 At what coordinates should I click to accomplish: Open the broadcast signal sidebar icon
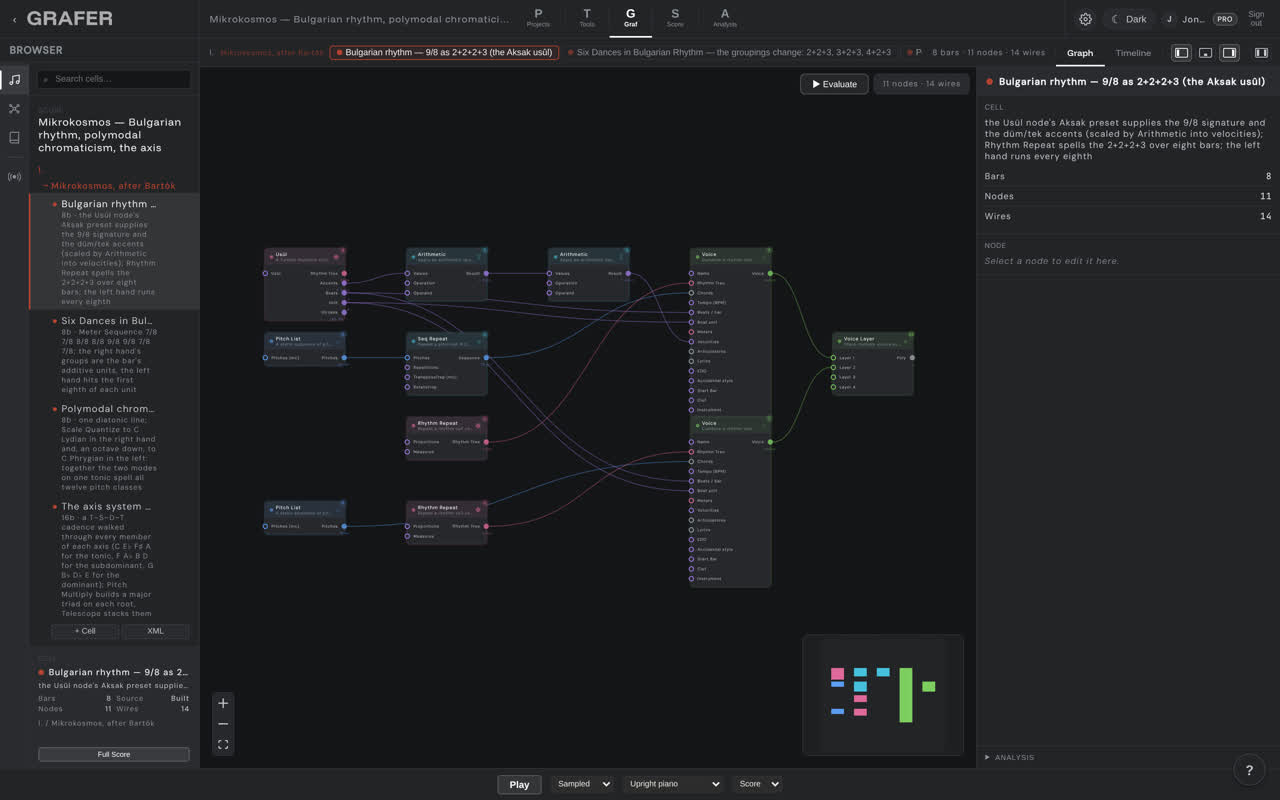click(14, 177)
